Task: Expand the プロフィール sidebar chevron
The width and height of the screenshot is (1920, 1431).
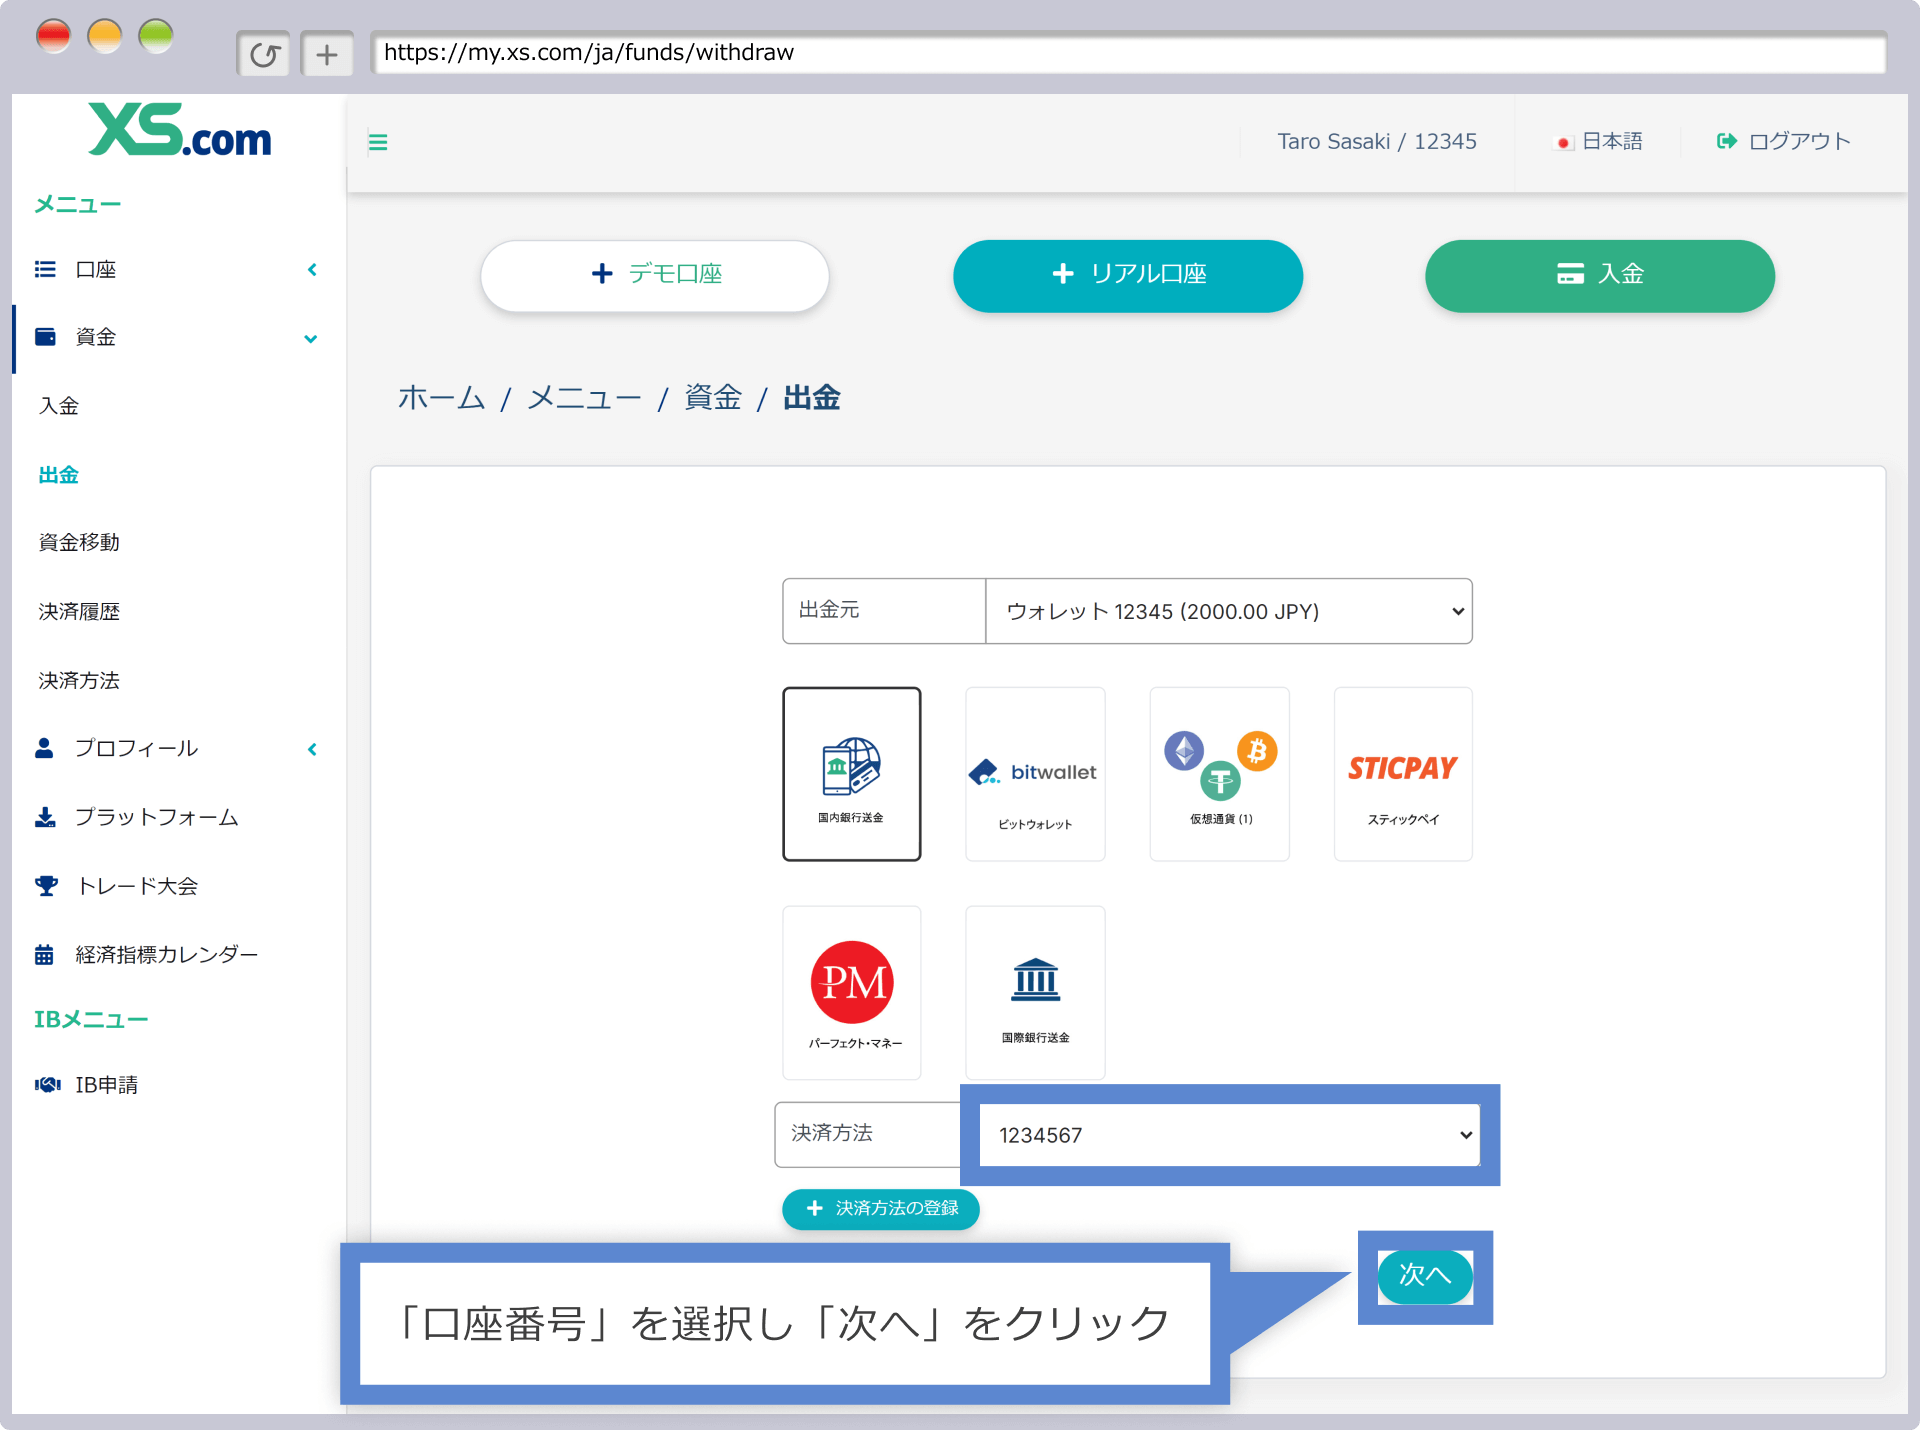Action: click(x=312, y=749)
